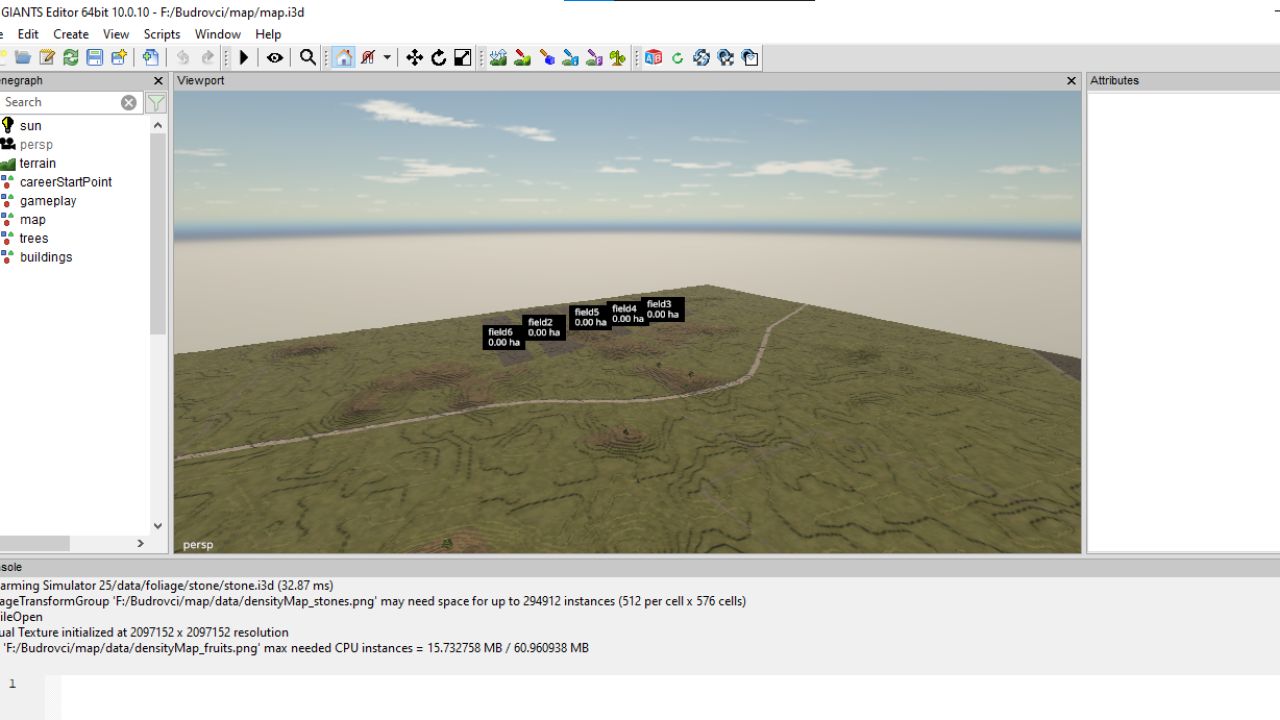Click the magnifying glass search icon

[308, 58]
